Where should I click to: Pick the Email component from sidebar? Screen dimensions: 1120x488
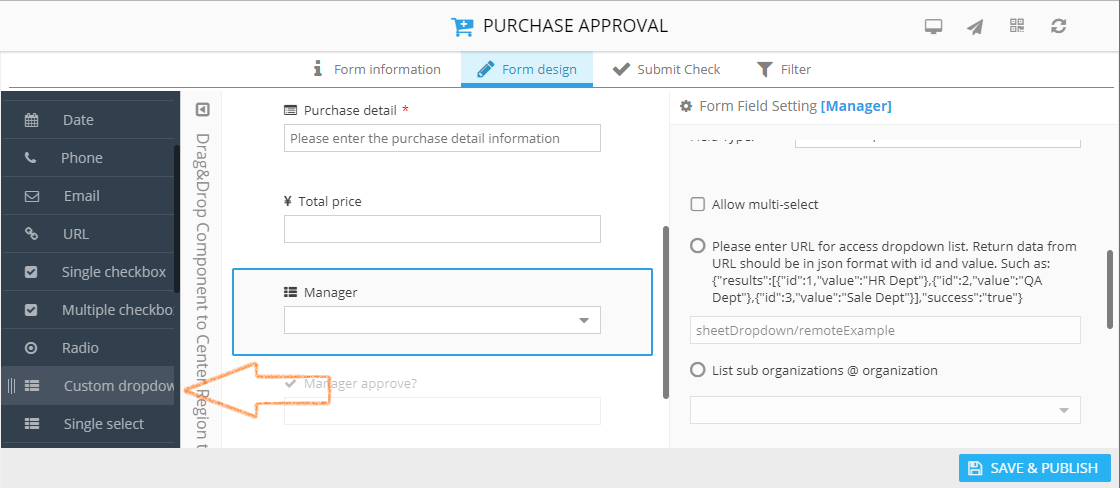pyautogui.click(x=81, y=196)
